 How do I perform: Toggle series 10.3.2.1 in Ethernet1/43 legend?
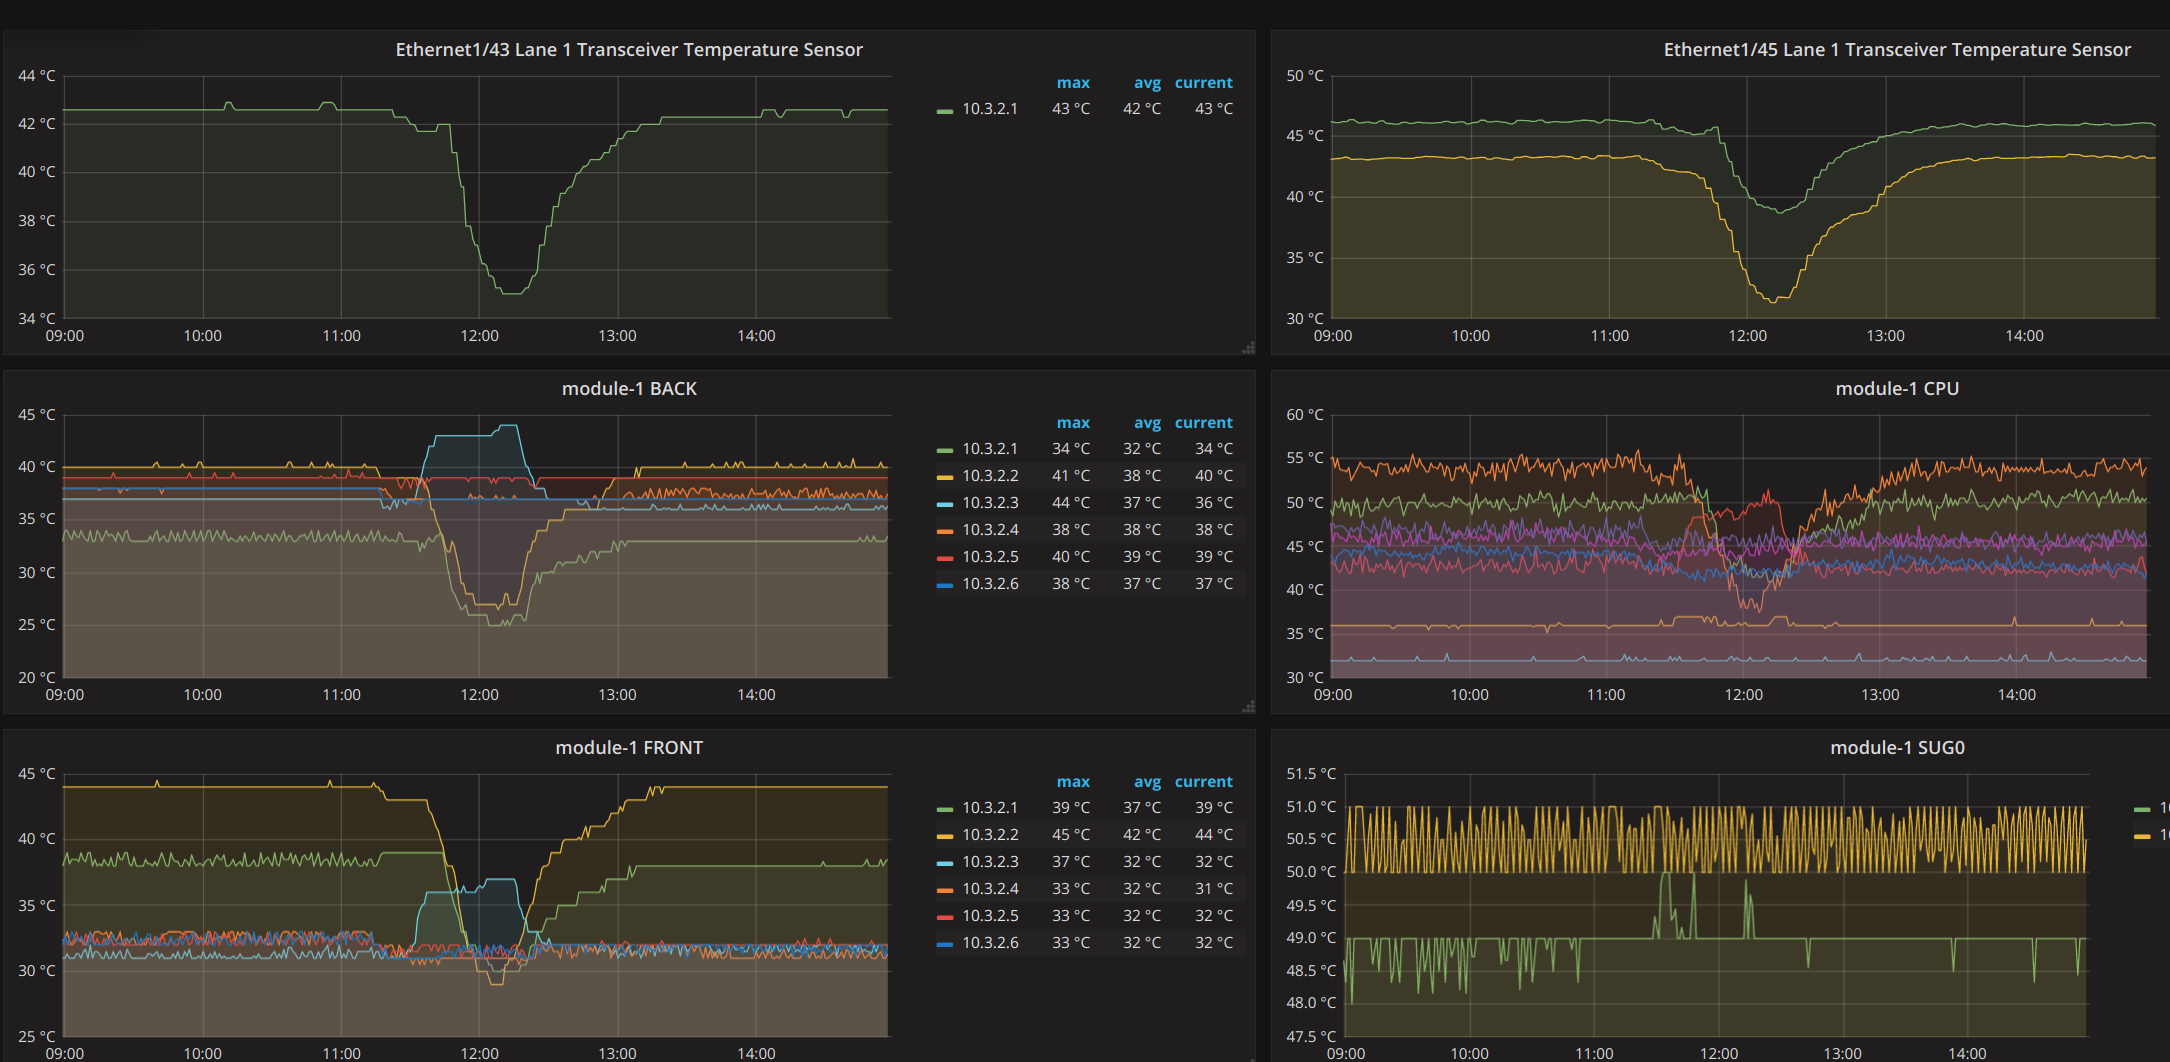tap(990, 109)
